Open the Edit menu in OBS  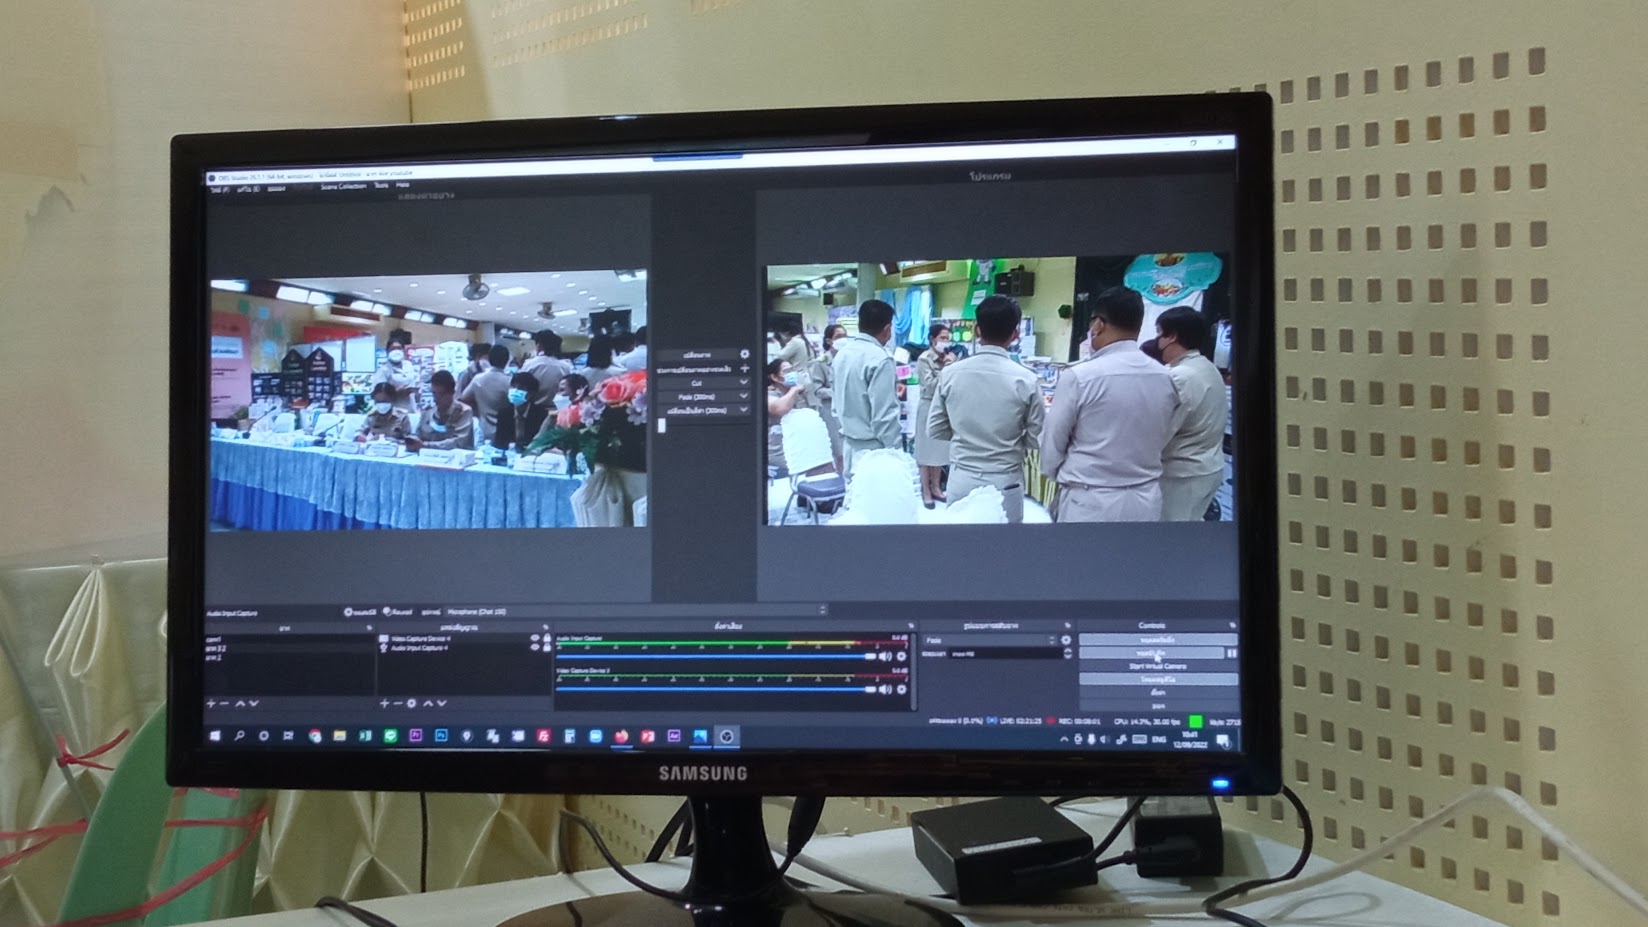[248, 188]
